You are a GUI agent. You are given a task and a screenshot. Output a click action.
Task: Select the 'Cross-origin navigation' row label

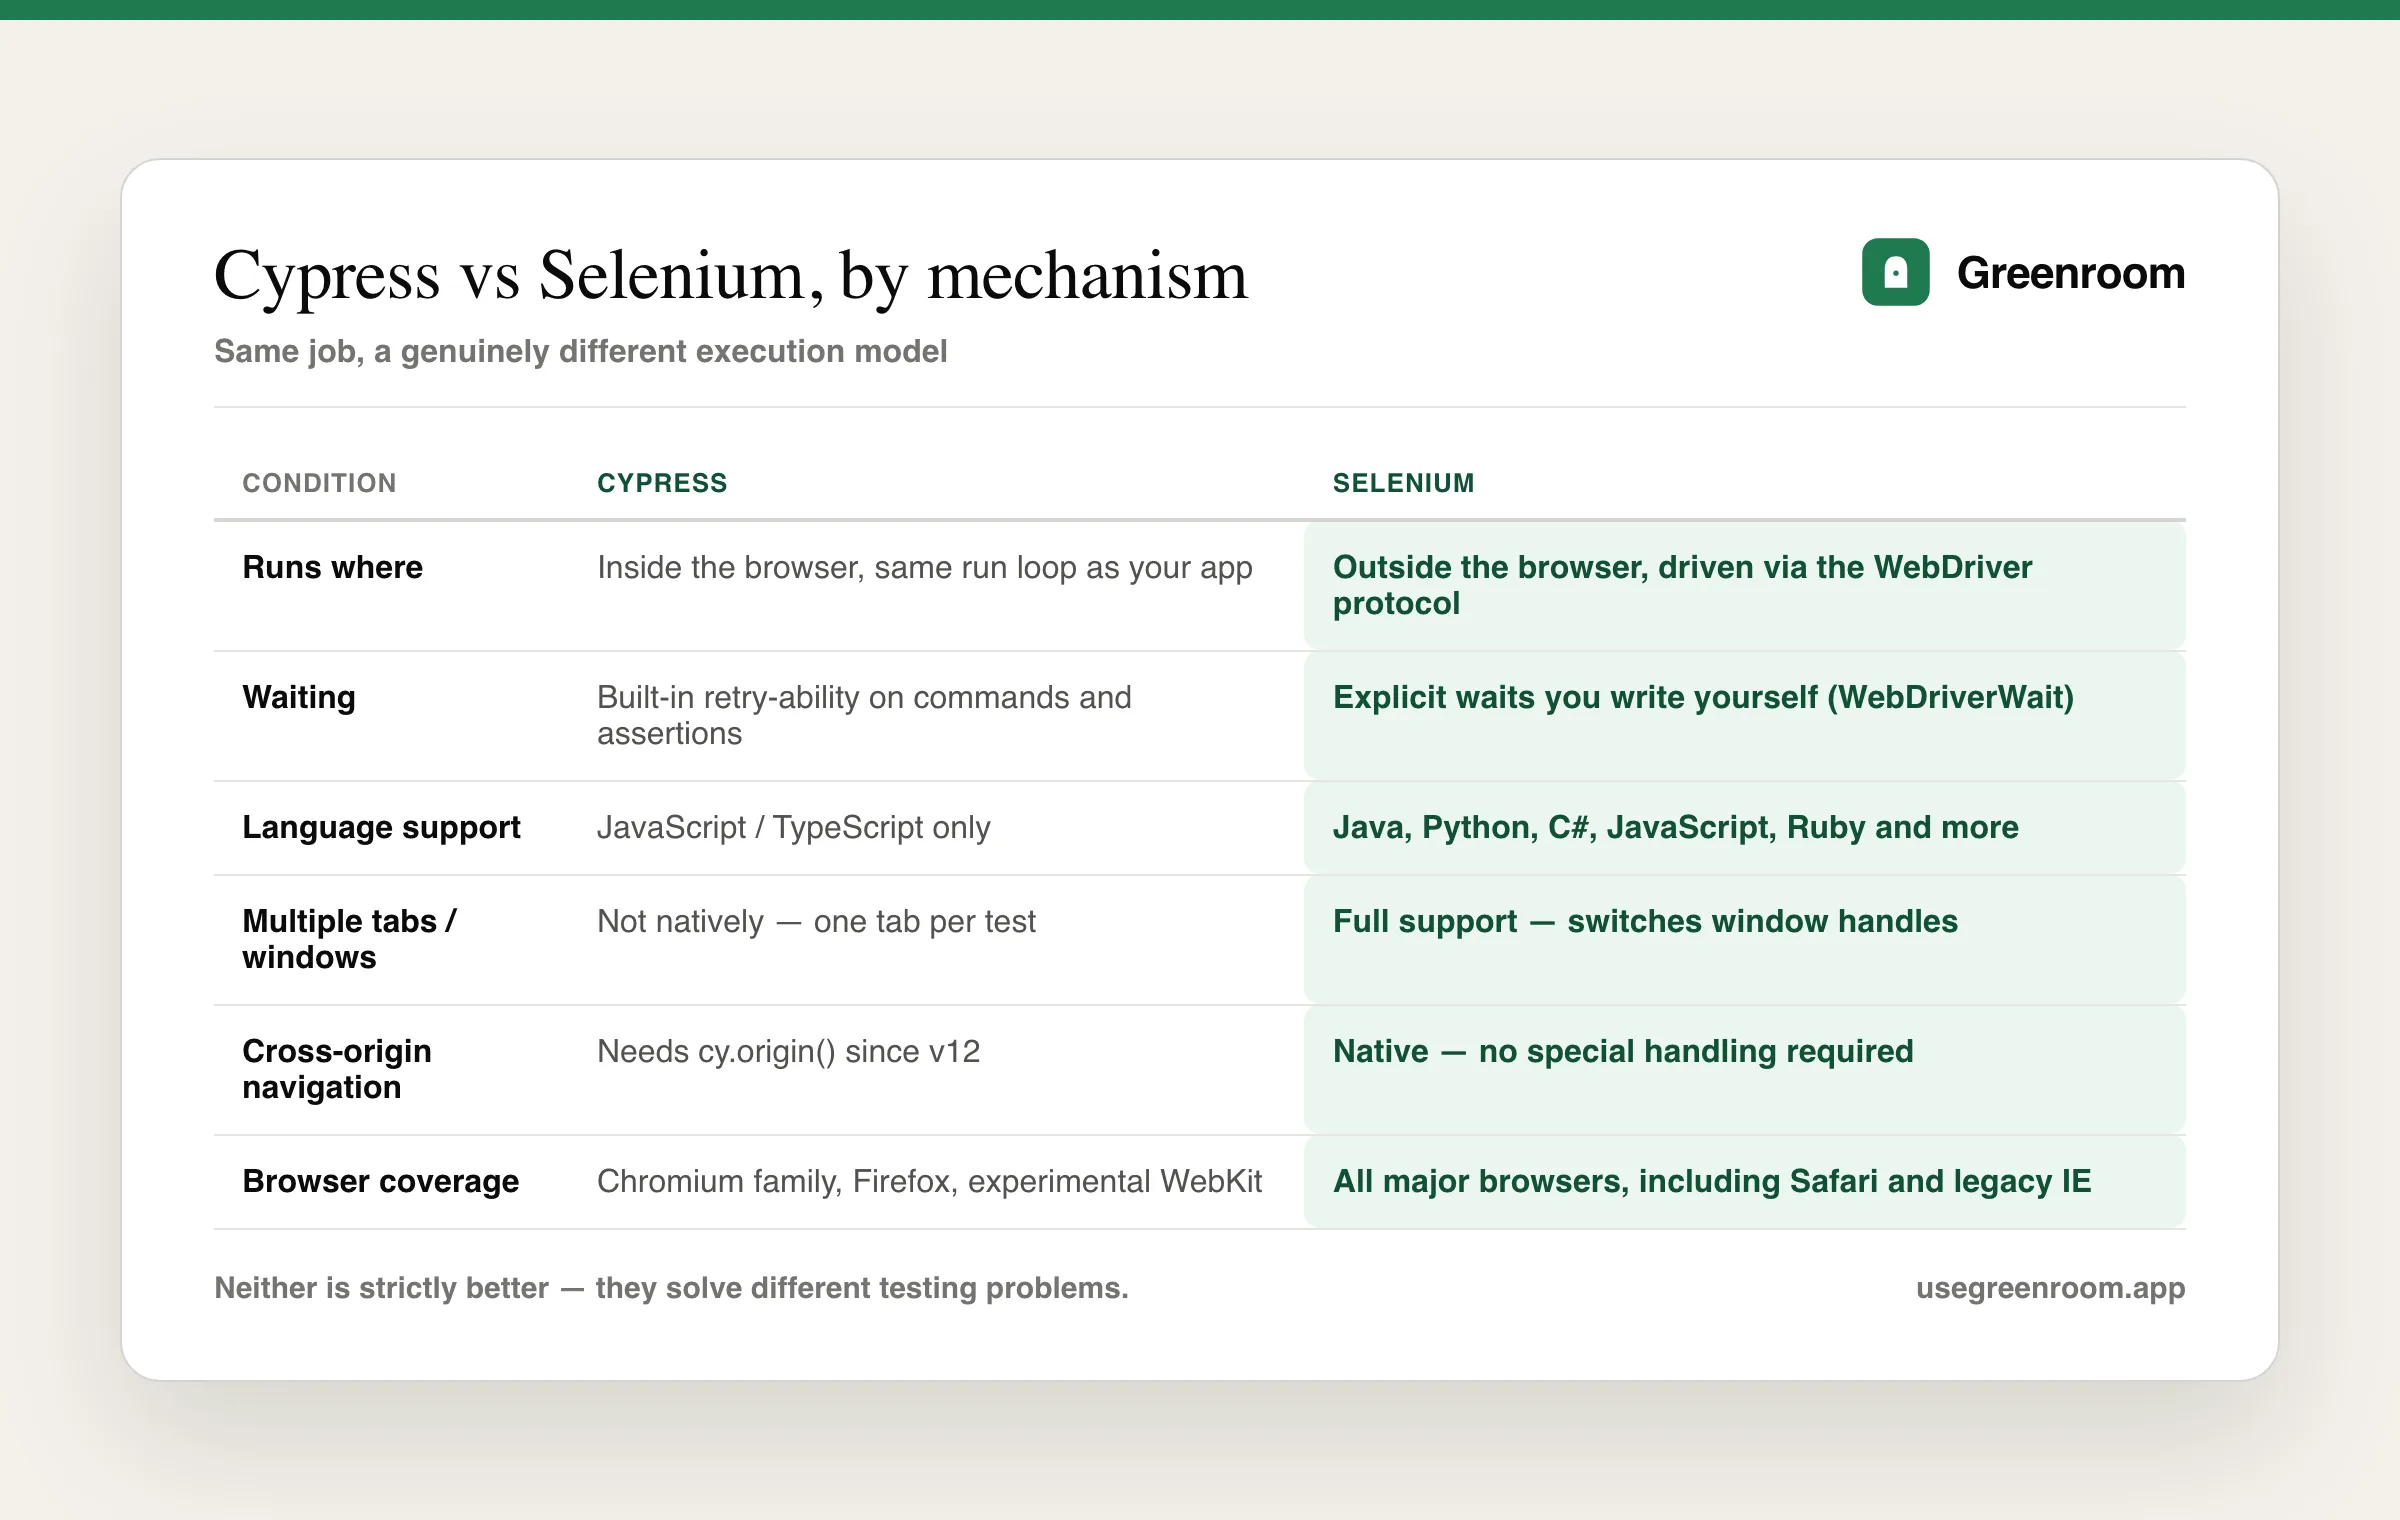(337, 1069)
